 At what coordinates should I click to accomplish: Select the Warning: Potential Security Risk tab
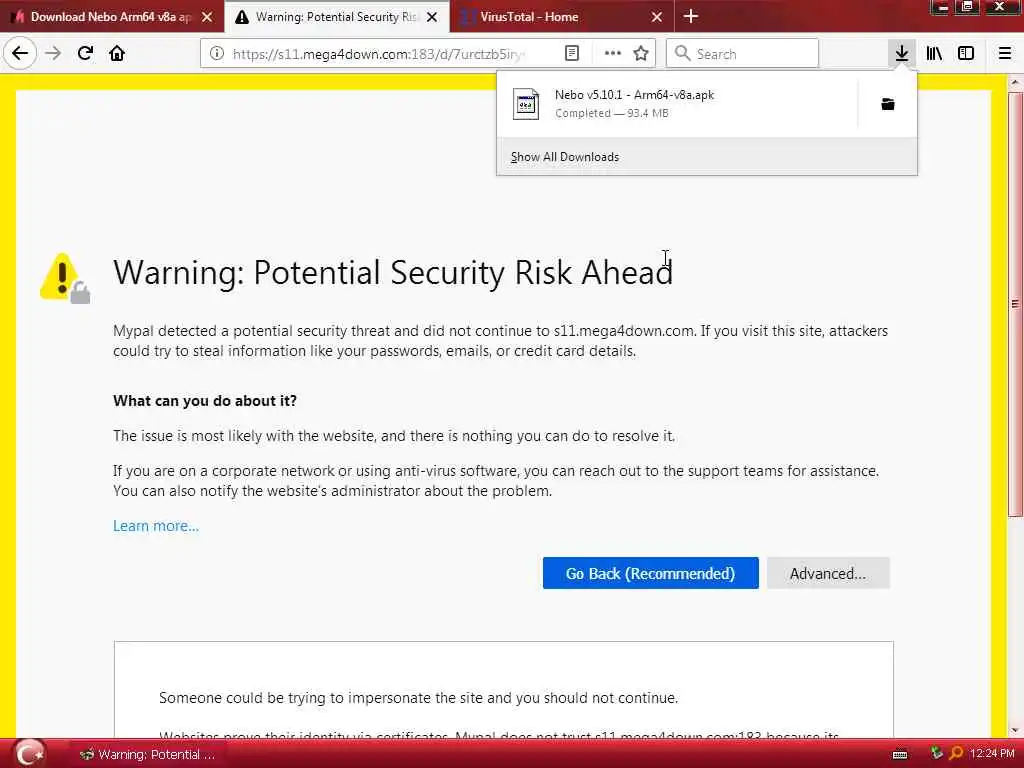(x=337, y=17)
